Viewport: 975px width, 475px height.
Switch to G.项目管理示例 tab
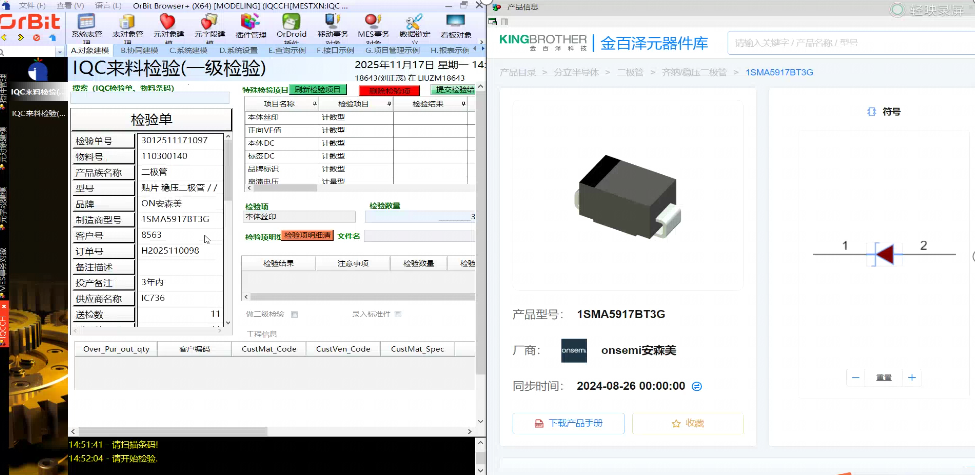click(x=392, y=50)
